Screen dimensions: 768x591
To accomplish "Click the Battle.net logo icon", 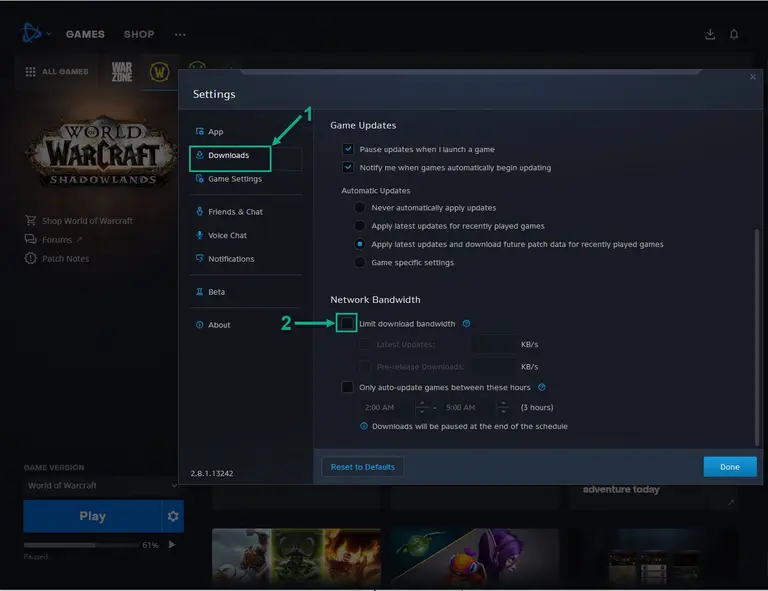I will (x=31, y=33).
